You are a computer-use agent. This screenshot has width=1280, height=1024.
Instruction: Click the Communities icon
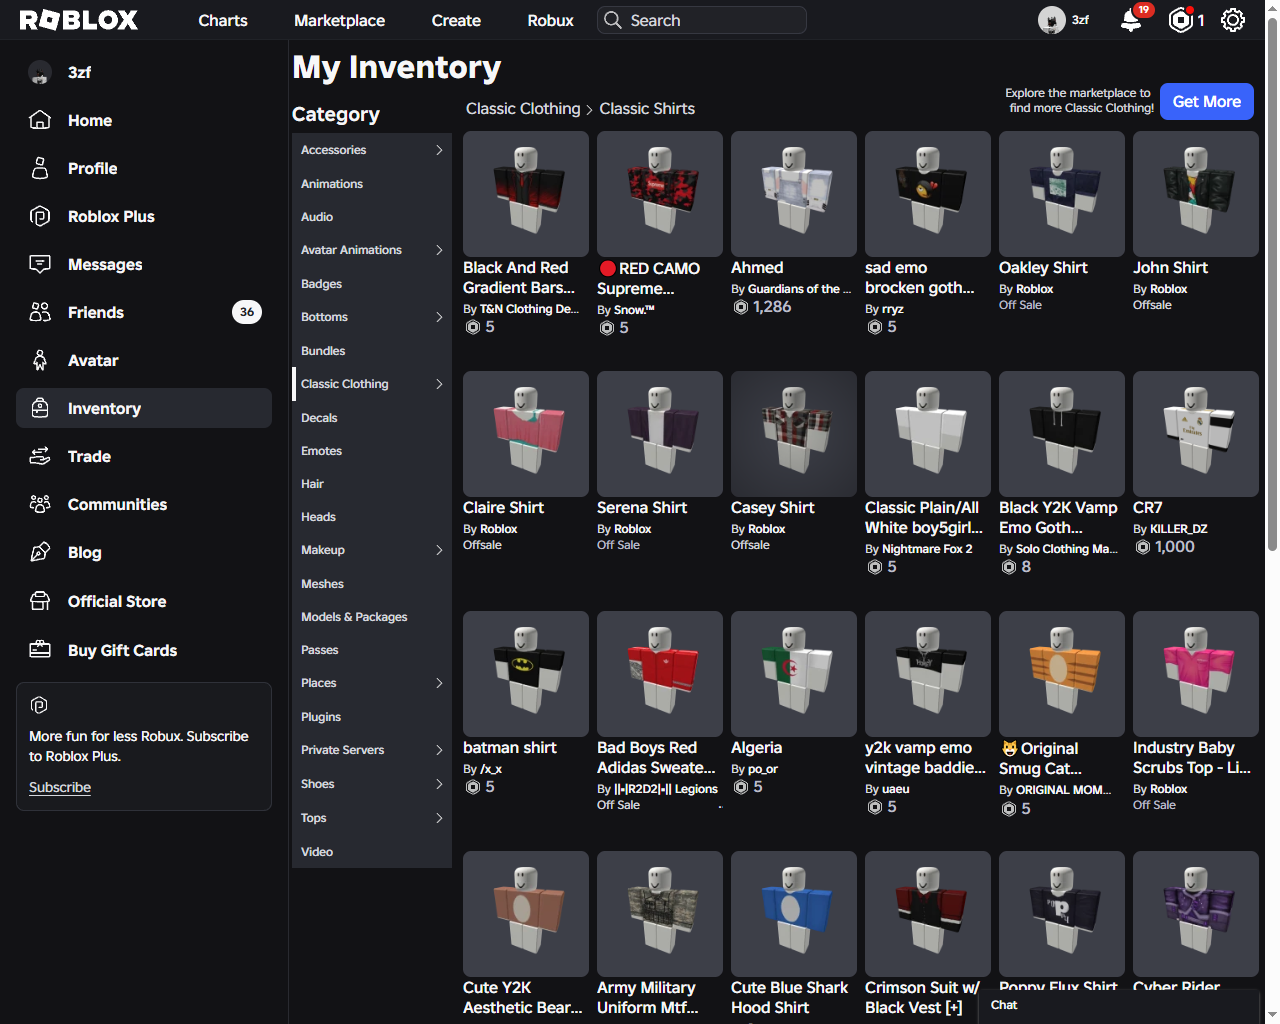40,504
